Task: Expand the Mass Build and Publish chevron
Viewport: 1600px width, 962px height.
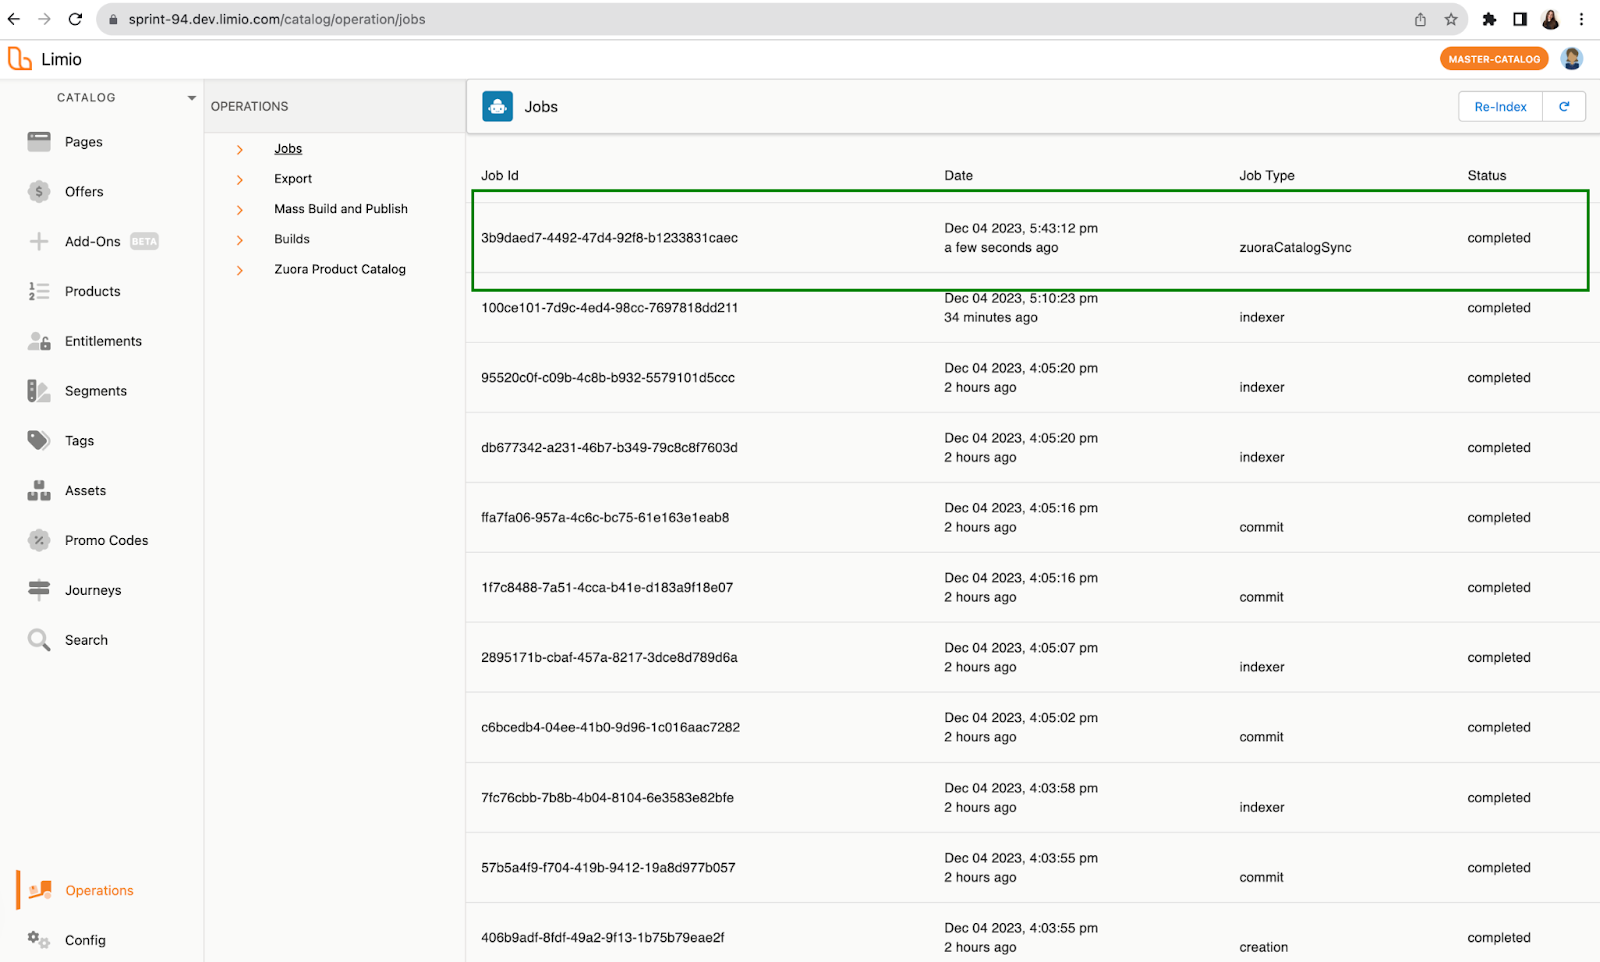Action: [x=240, y=210]
